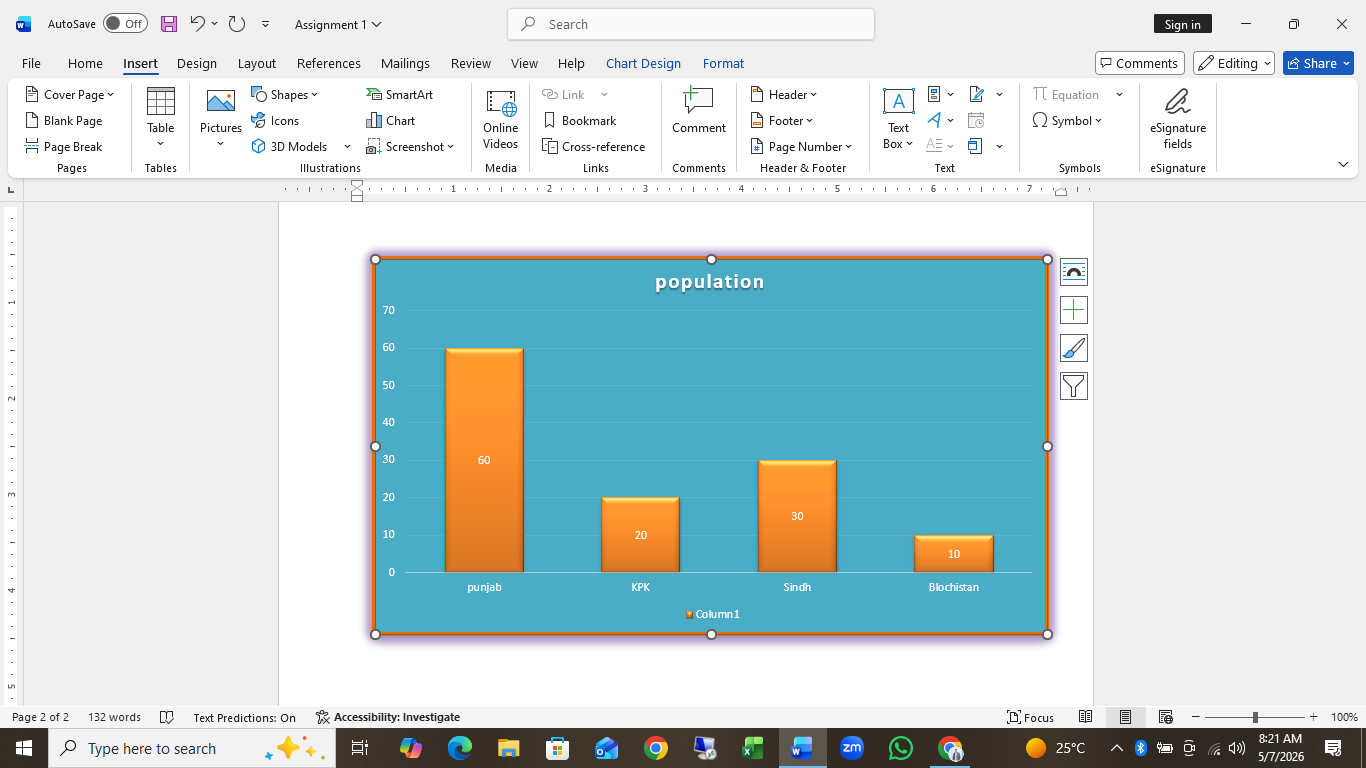Open Chart Elements plus button
Image resolution: width=1366 pixels, height=768 pixels.
click(1074, 310)
